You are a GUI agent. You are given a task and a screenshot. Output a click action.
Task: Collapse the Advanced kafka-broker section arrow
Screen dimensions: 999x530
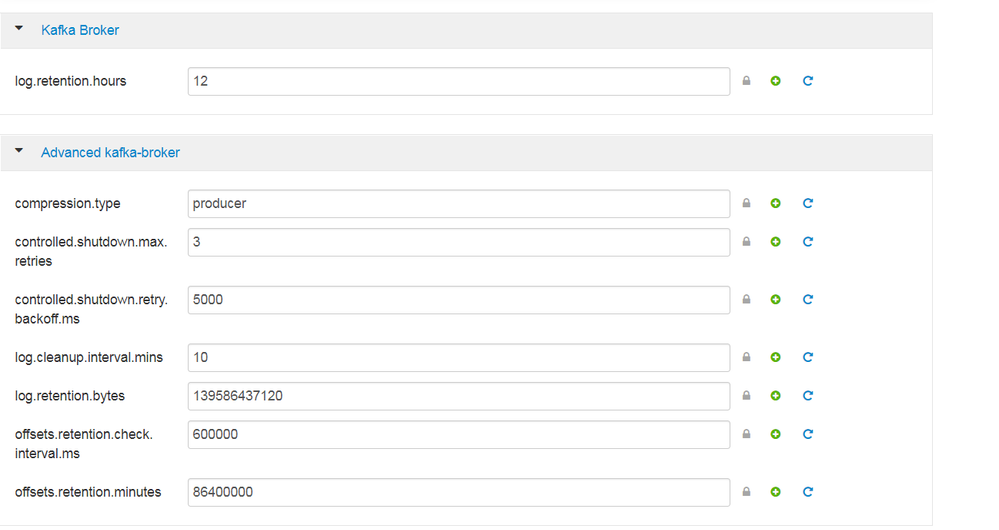click(x=19, y=152)
